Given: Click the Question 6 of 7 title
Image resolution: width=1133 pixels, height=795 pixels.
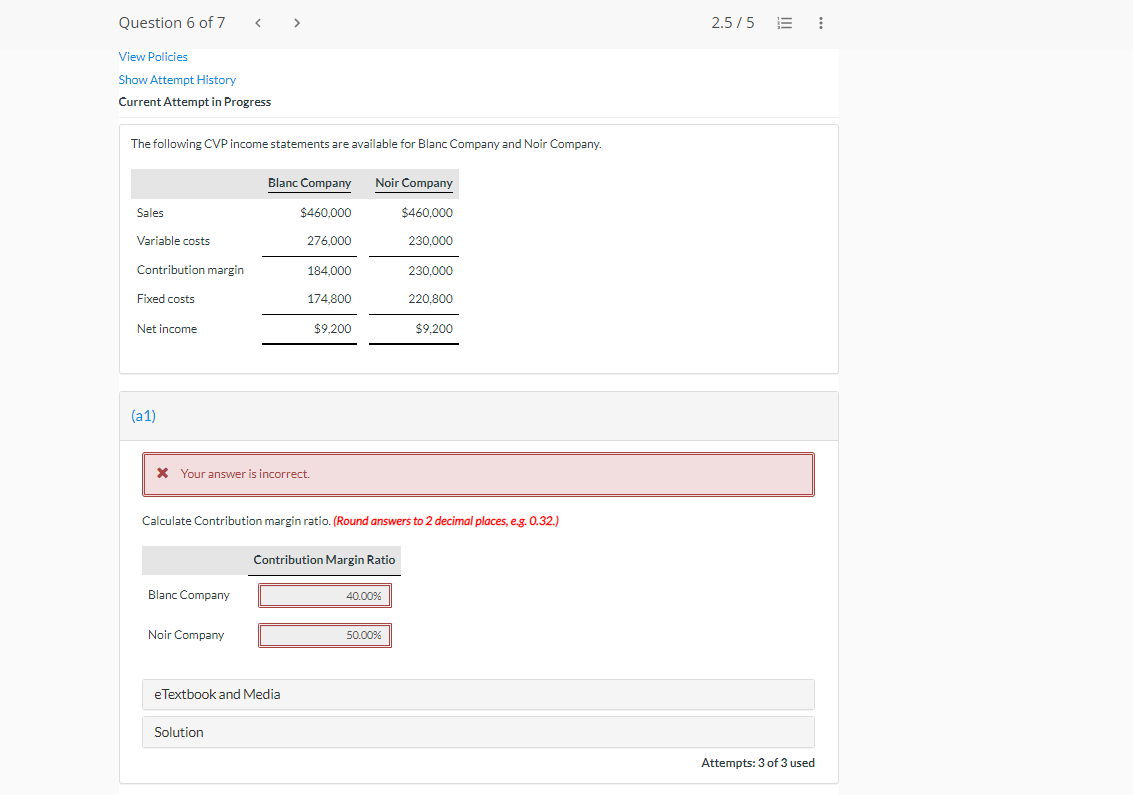Looking at the screenshot, I should coord(172,23).
